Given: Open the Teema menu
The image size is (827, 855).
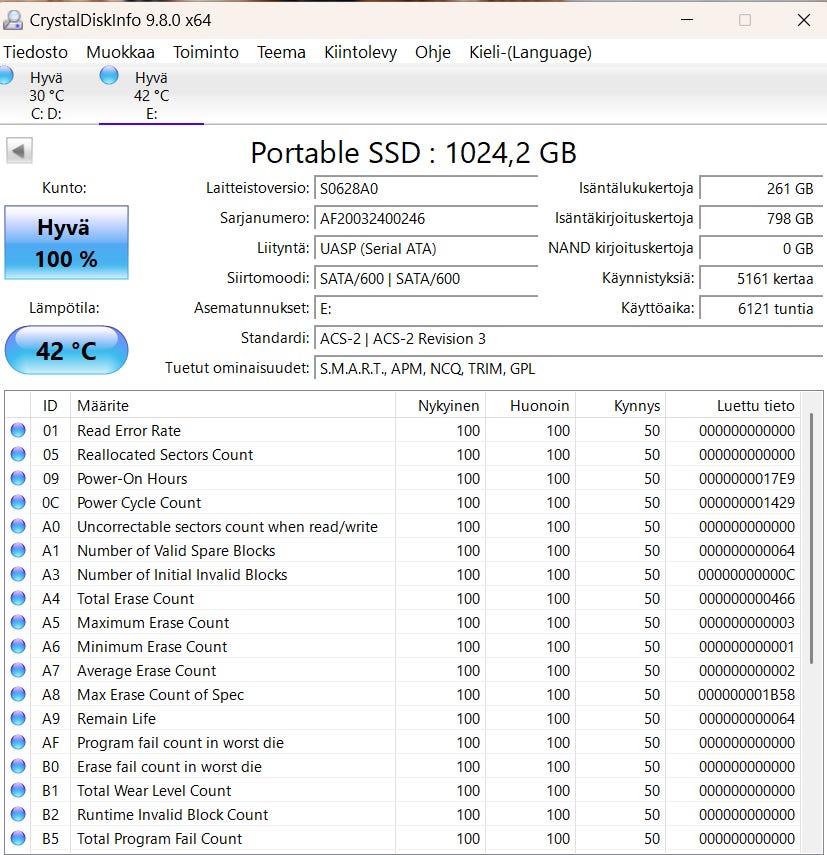Looking at the screenshot, I should (281, 52).
